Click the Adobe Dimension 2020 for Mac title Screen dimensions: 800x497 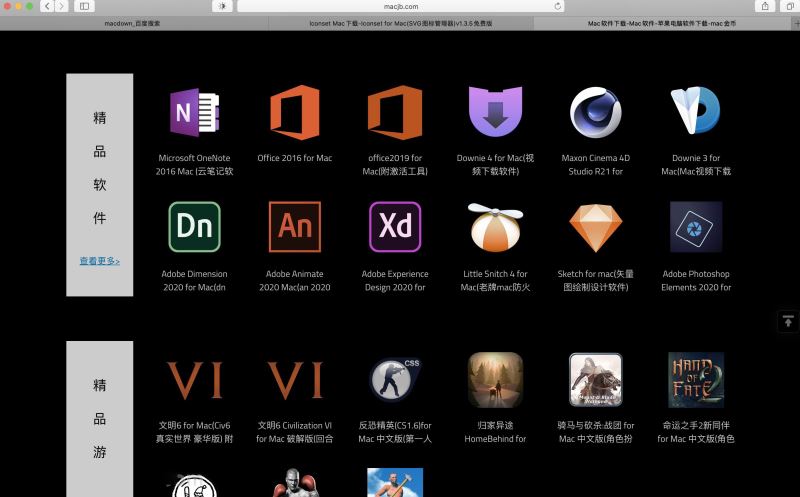pos(194,281)
